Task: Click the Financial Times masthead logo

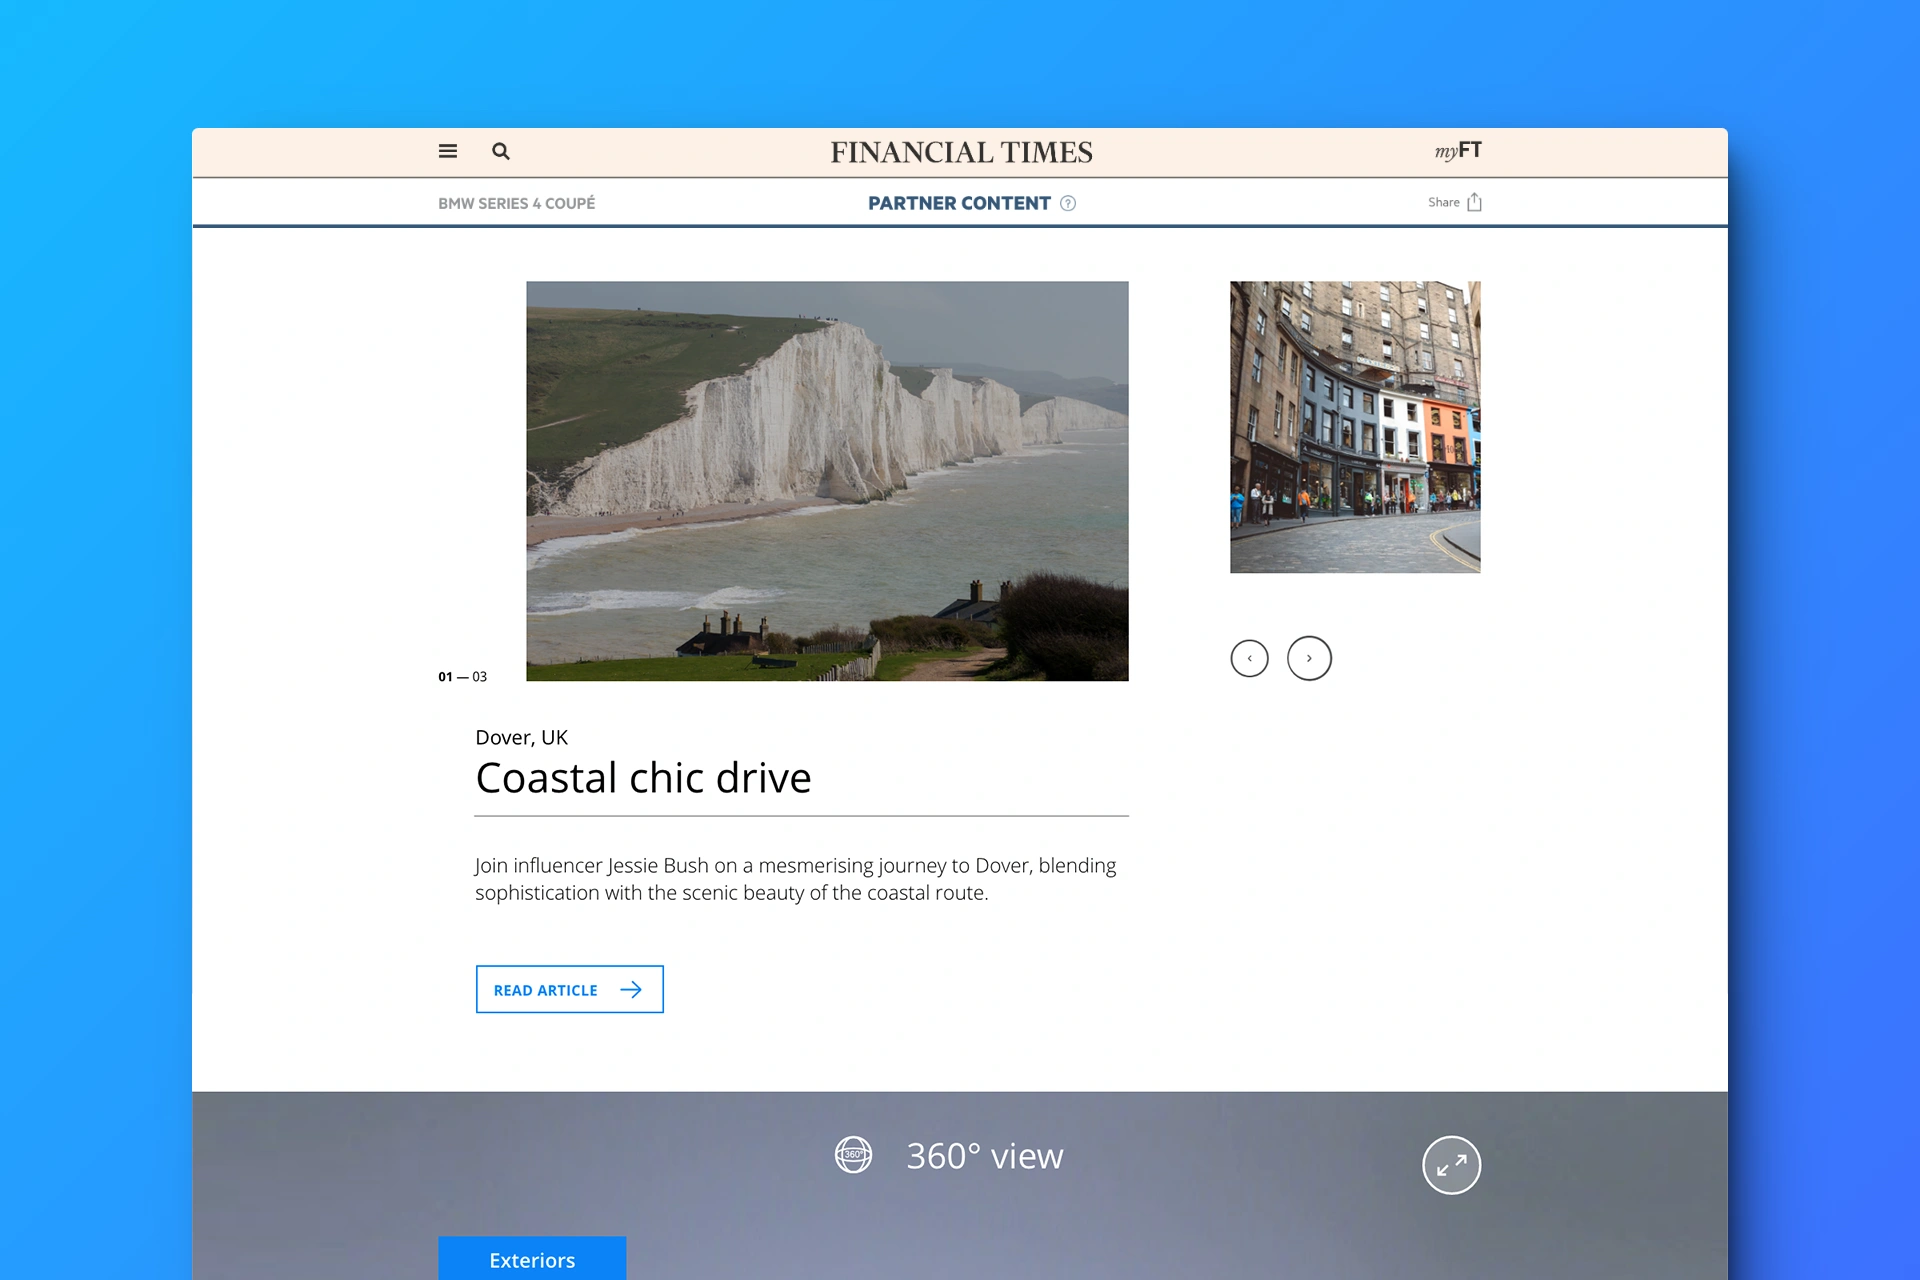Action: (960, 152)
